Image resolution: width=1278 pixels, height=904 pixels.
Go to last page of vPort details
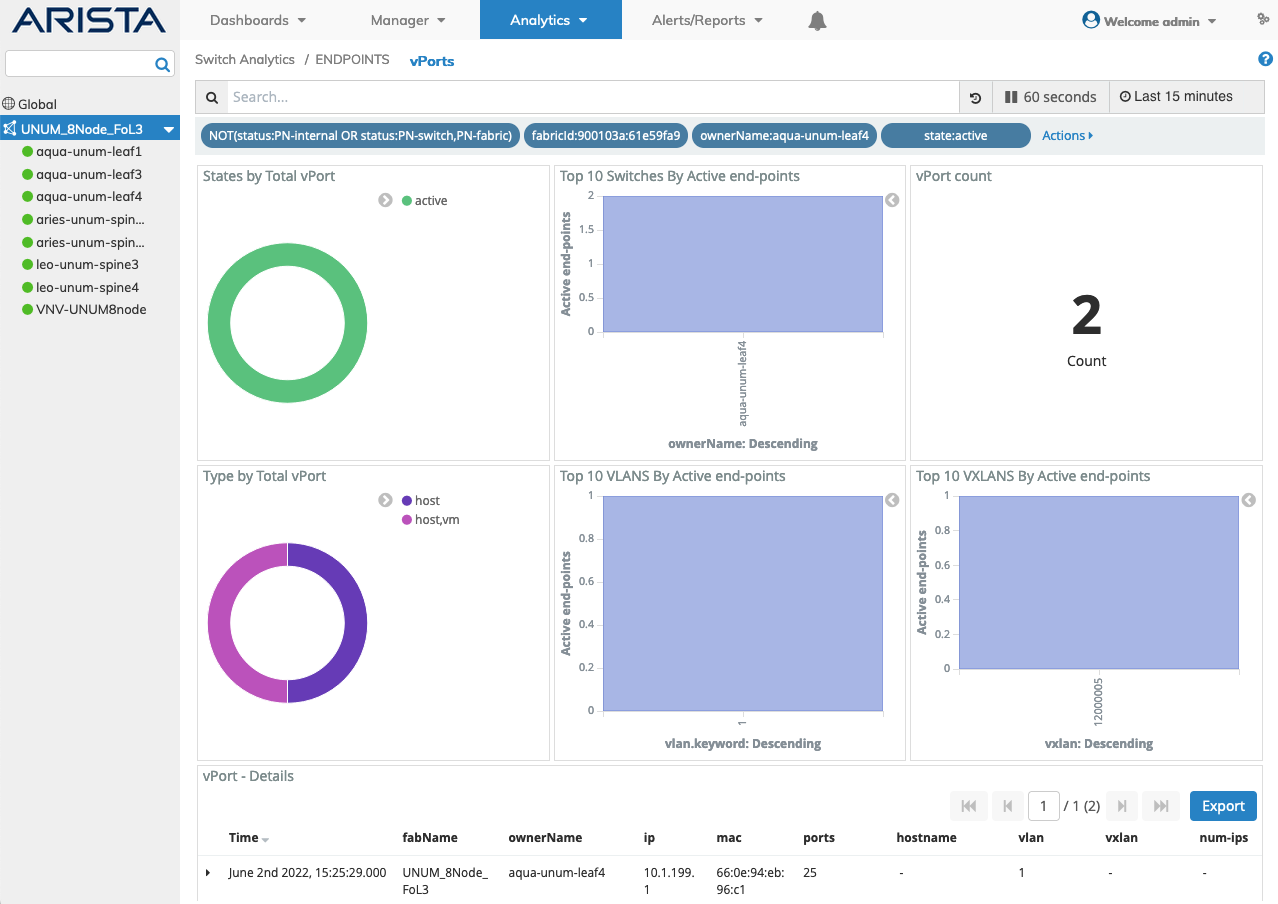(1161, 806)
